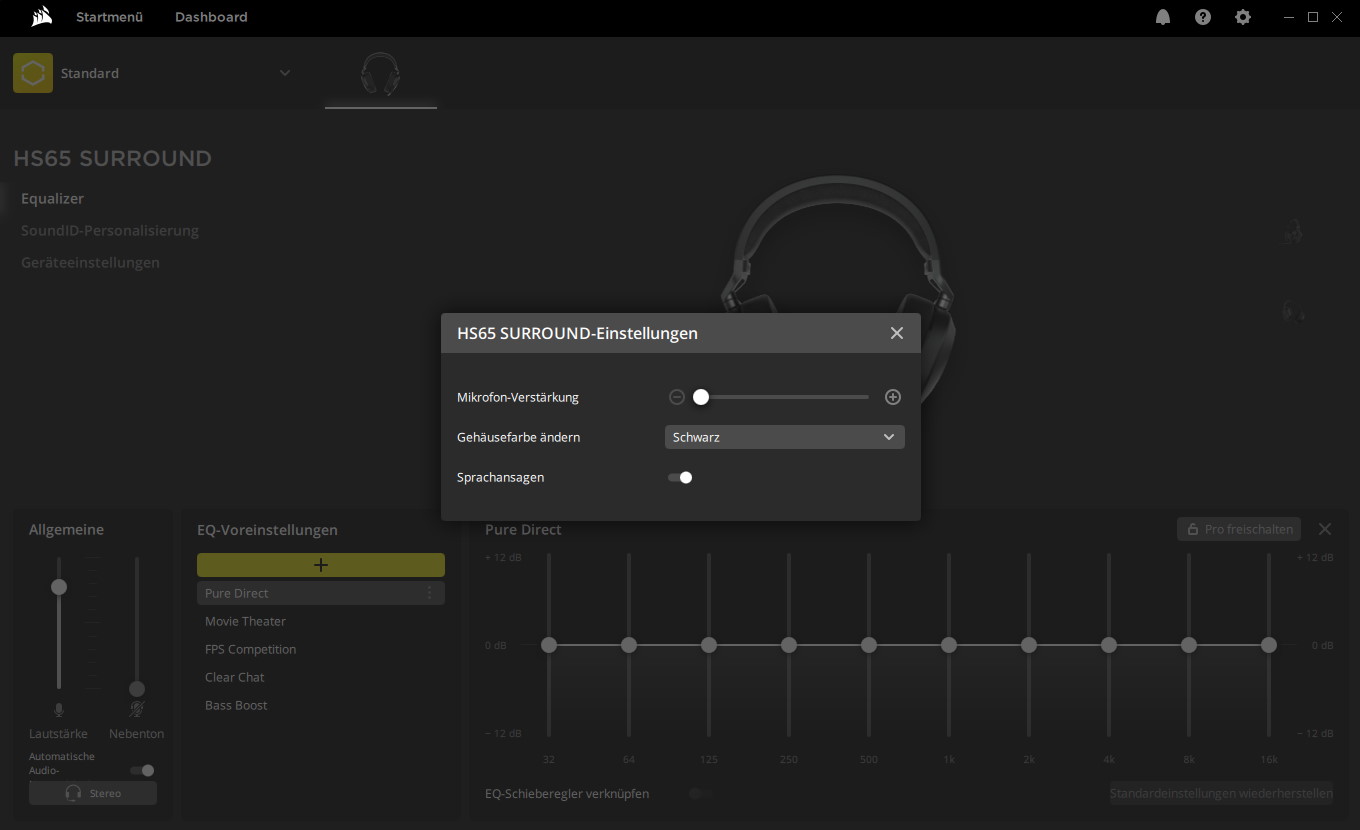The image size is (1360, 830).
Task: Click the microphone icon under volume slider
Action: [x=59, y=709]
